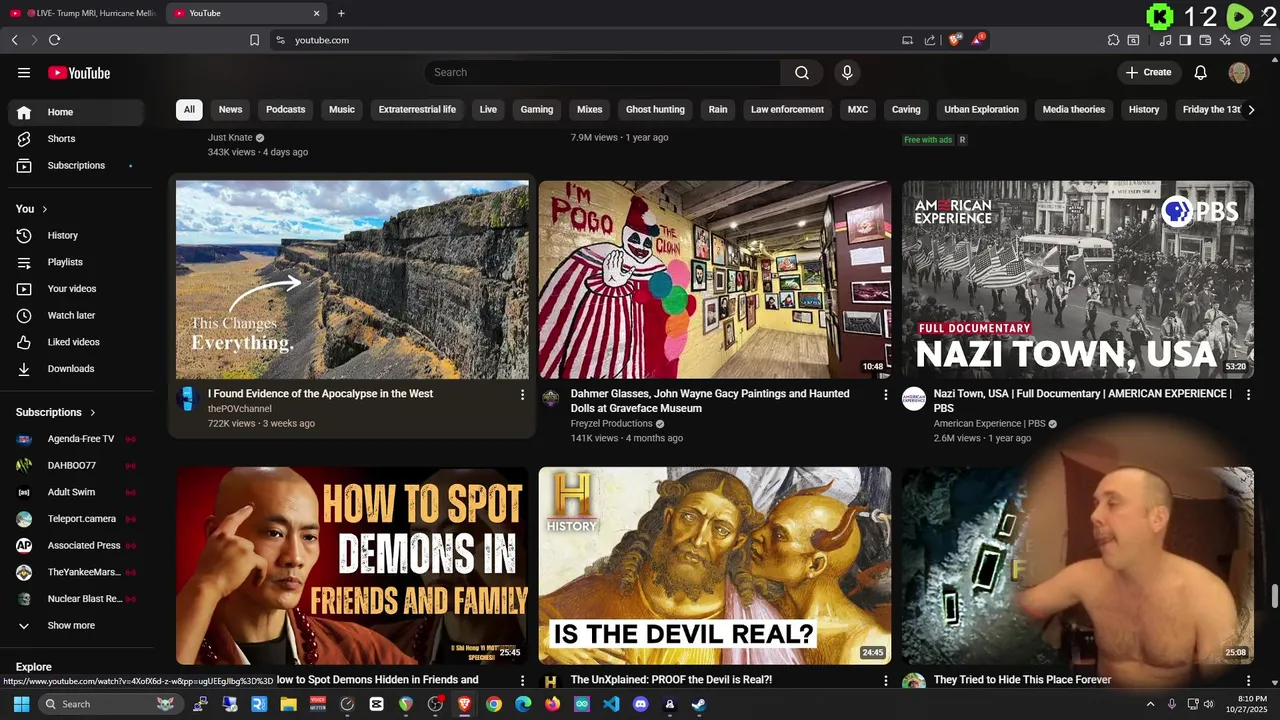Open Agenda-Free TV subscription channel
The width and height of the screenshot is (1280, 720).
point(76,439)
